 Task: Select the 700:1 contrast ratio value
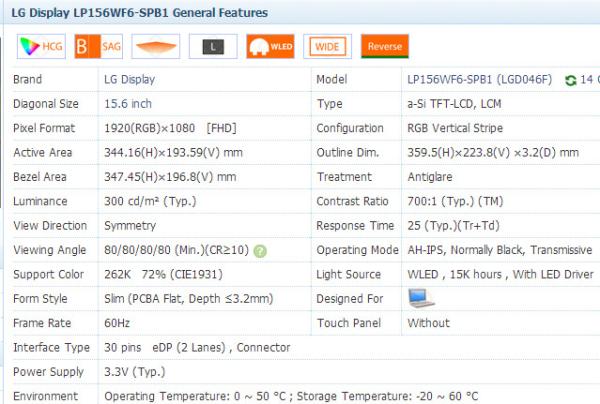[455, 201]
